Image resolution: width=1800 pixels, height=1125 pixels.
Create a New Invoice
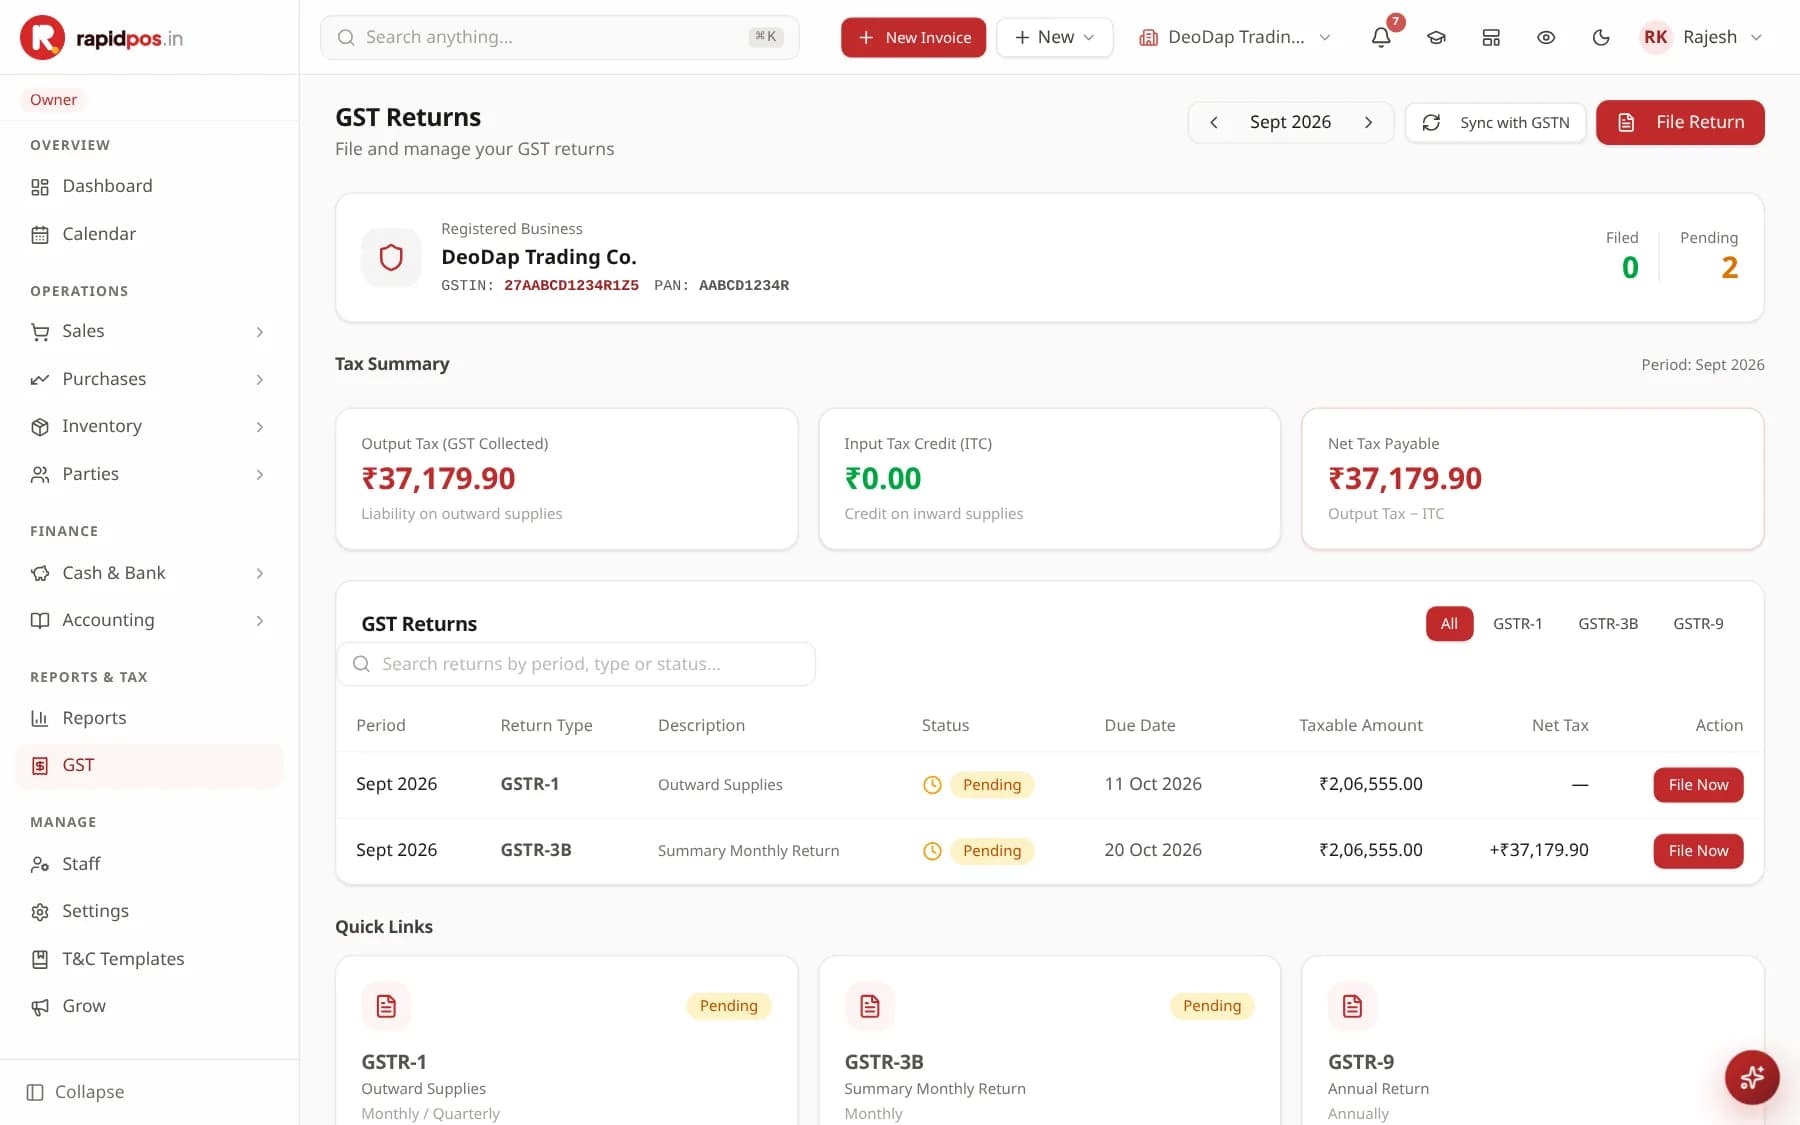pos(913,37)
